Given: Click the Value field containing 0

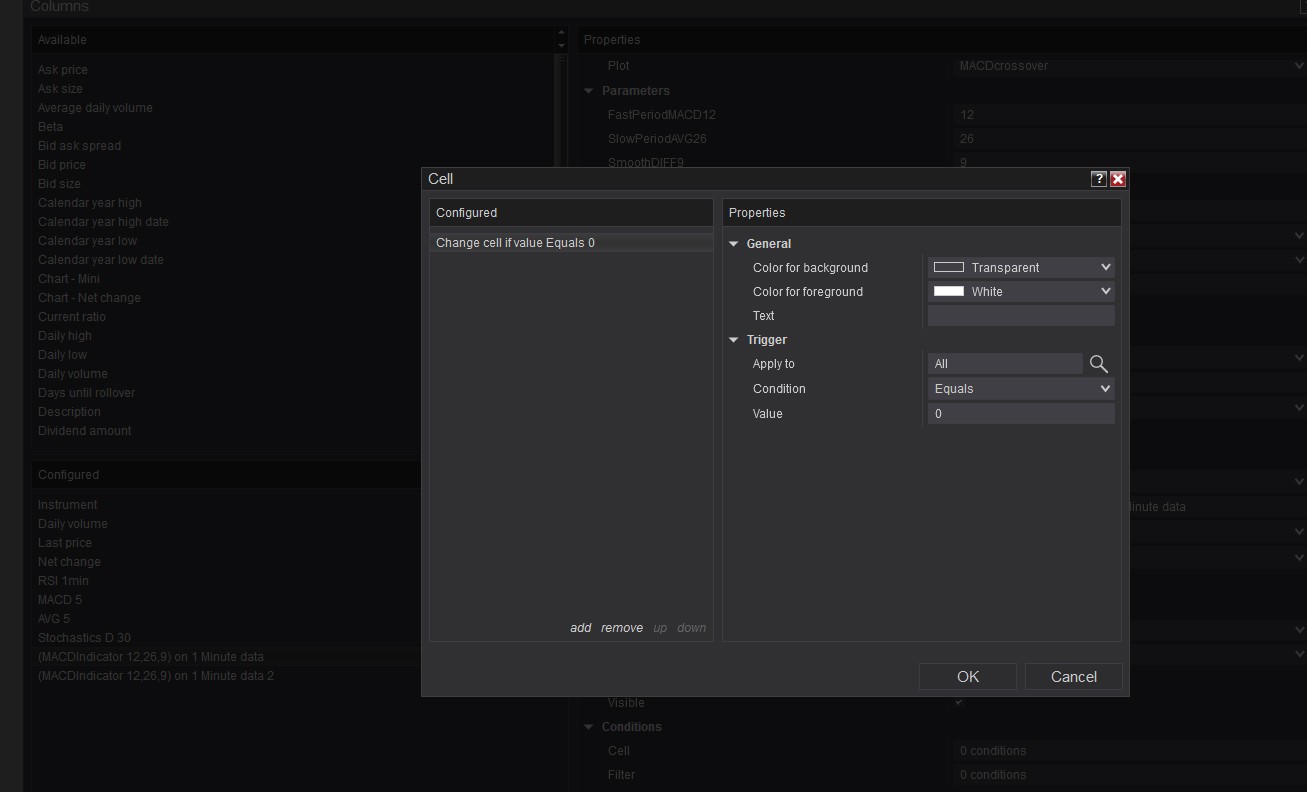Looking at the screenshot, I should point(1020,414).
